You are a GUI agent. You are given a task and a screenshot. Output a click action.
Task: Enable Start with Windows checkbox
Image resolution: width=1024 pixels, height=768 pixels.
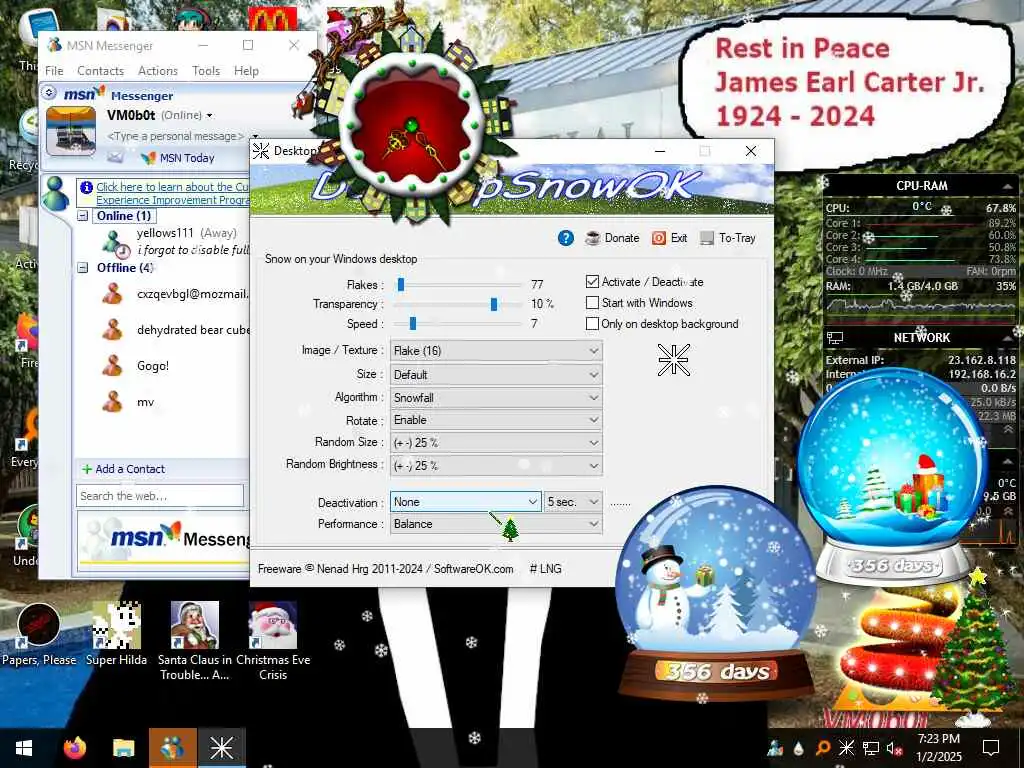[592, 303]
